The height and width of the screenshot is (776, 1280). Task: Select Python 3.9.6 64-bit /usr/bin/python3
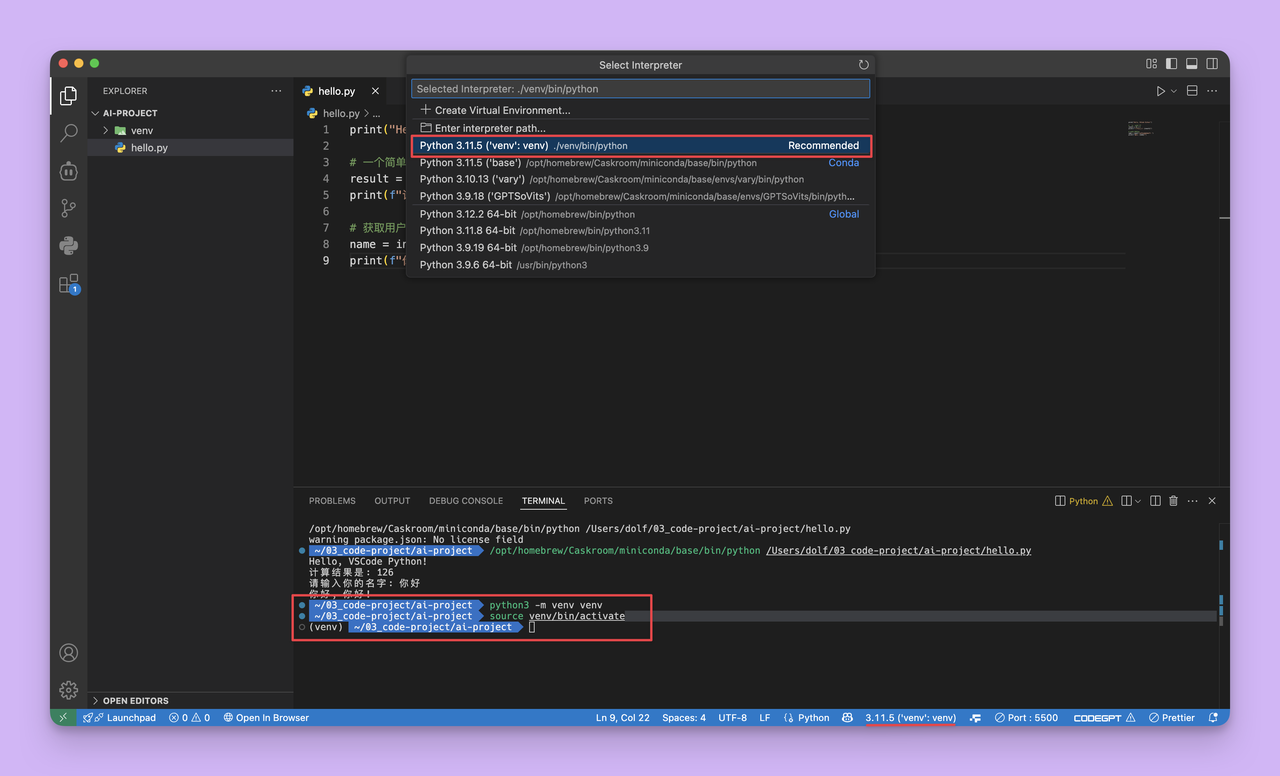641,265
